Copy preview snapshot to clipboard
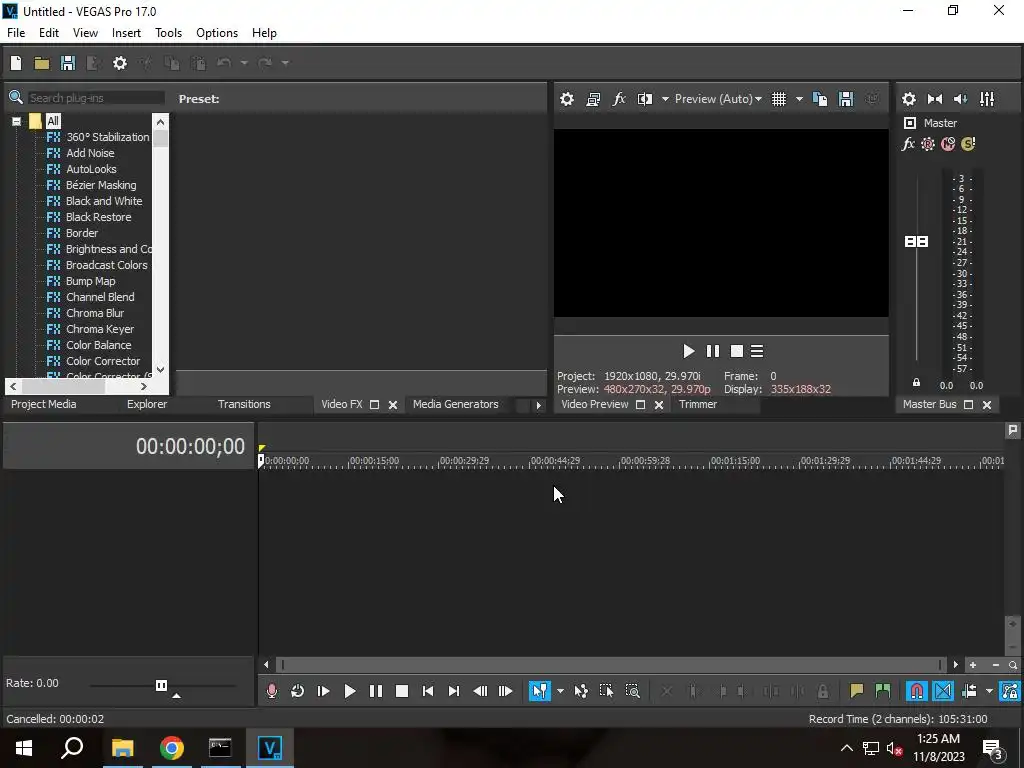 click(820, 99)
